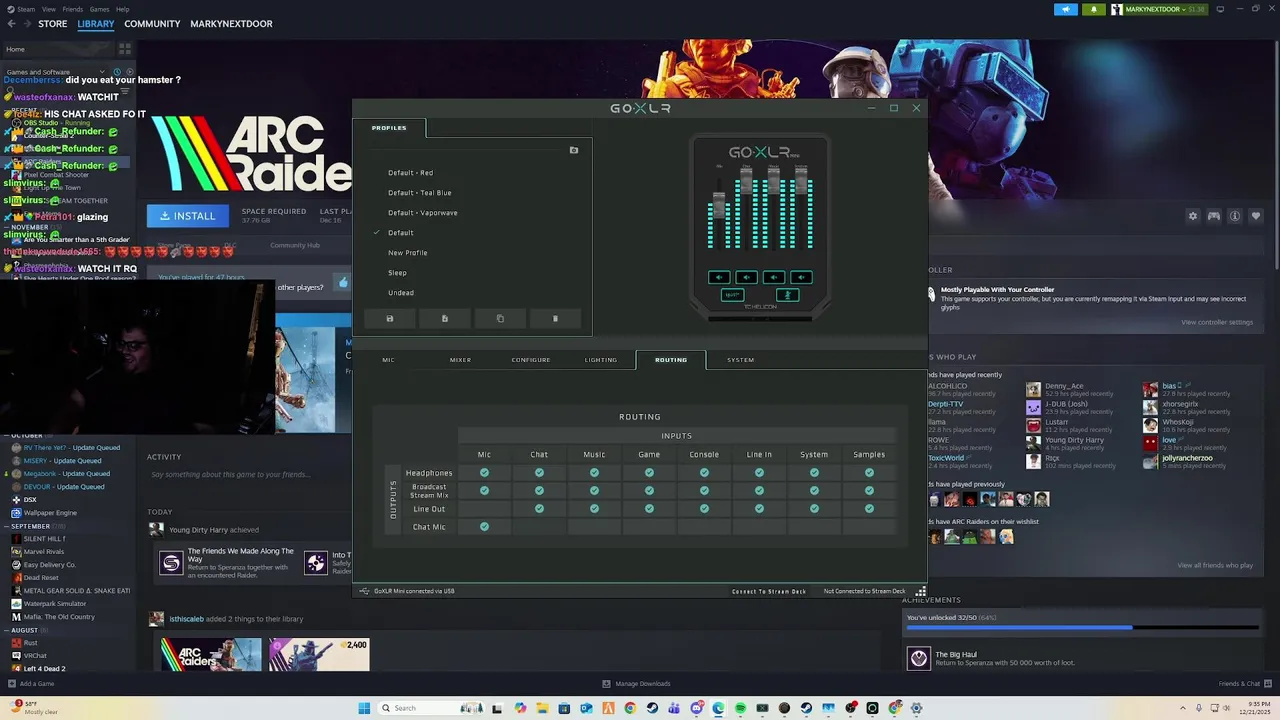The image size is (1280, 720).
Task: Toggle Music to Broadcast Stream Mix routing
Action: click(x=594, y=490)
